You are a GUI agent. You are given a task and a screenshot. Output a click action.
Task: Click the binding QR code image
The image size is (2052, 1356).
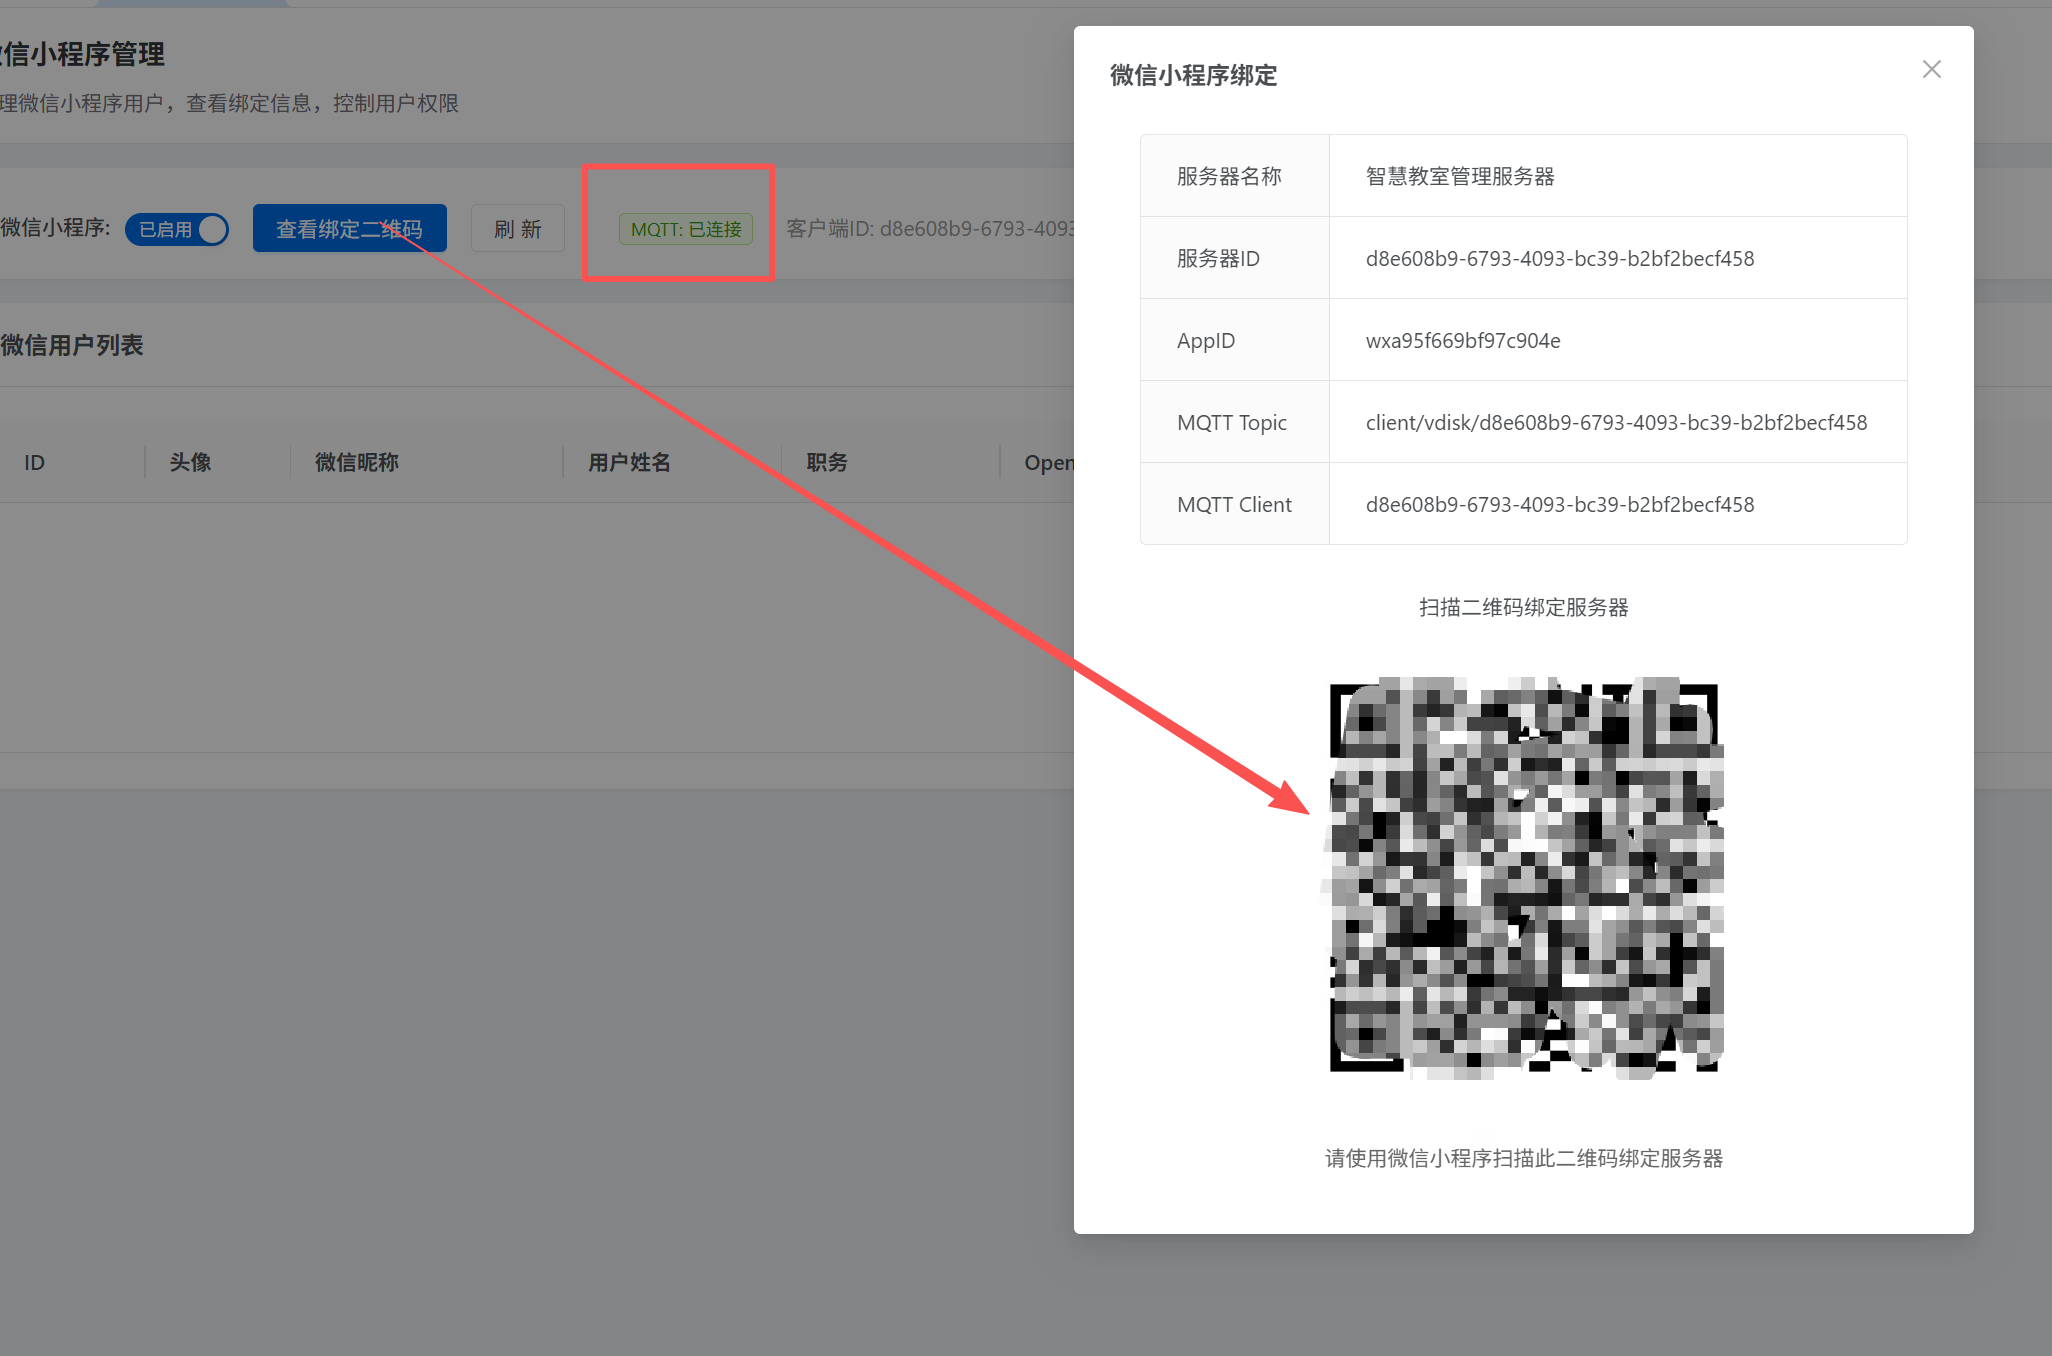[x=1523, y=877]
